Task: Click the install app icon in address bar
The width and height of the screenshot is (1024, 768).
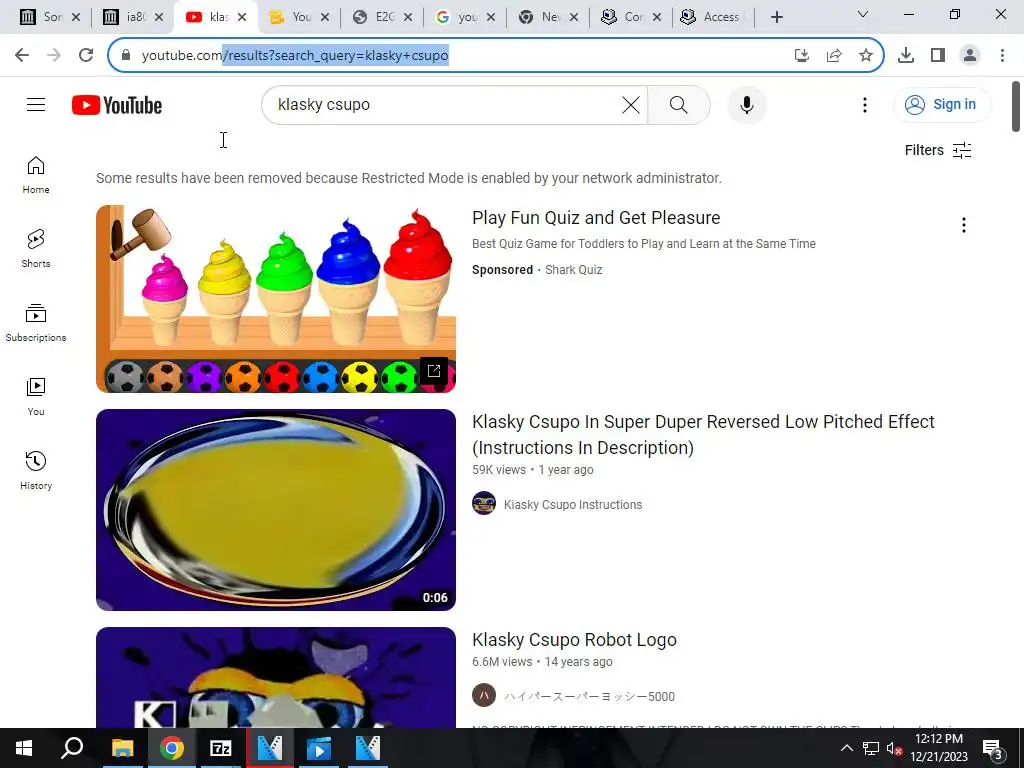Action: (x=801, y=55)
